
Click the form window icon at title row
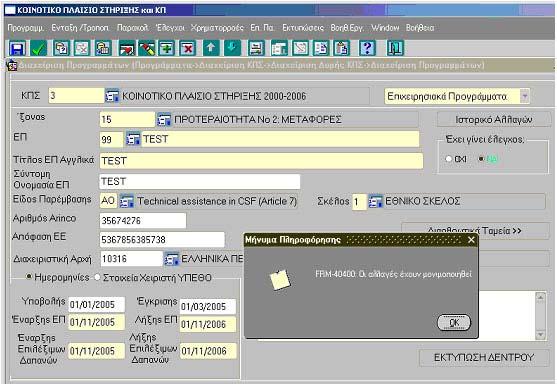tap(12, 66)
